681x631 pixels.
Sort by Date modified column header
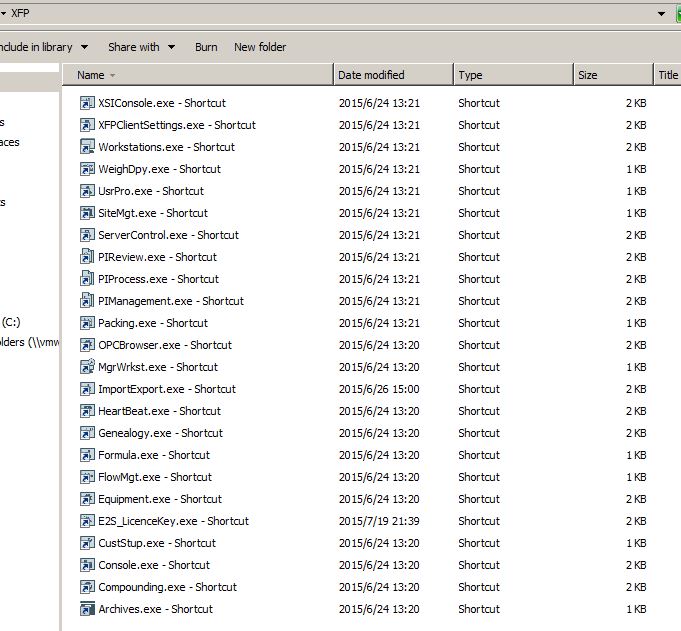393,75
